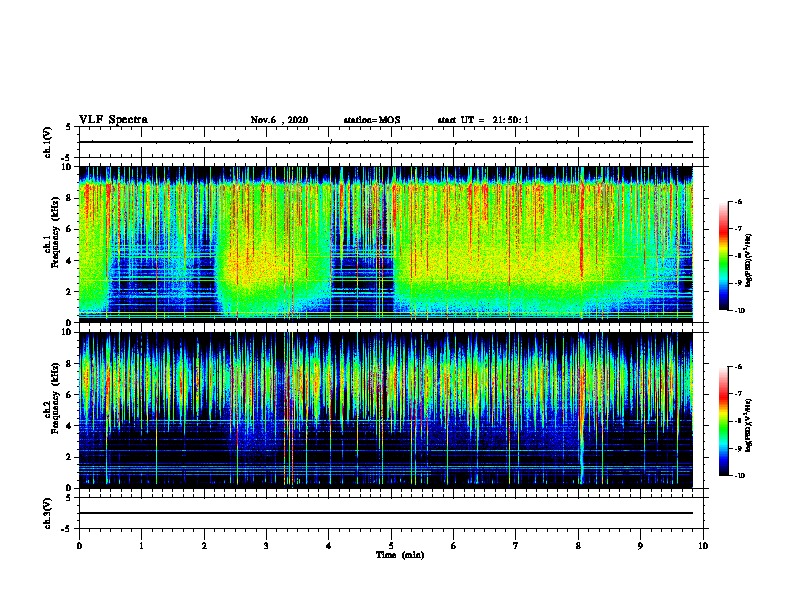
Task: Click the time axis tick label '0'
Action: 79,546
